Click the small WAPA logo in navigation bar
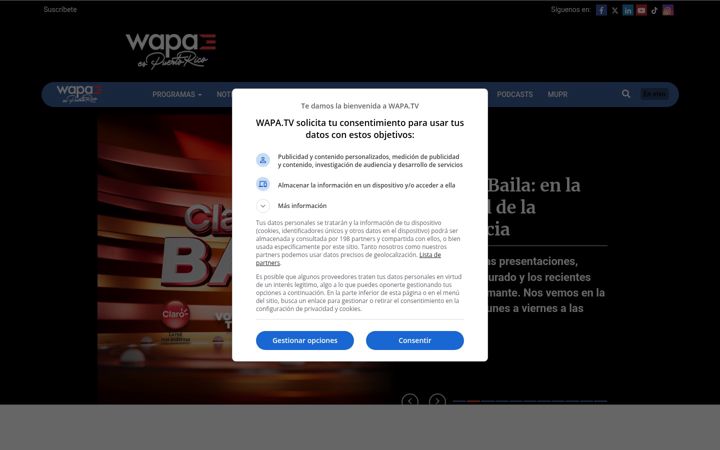 79,94
